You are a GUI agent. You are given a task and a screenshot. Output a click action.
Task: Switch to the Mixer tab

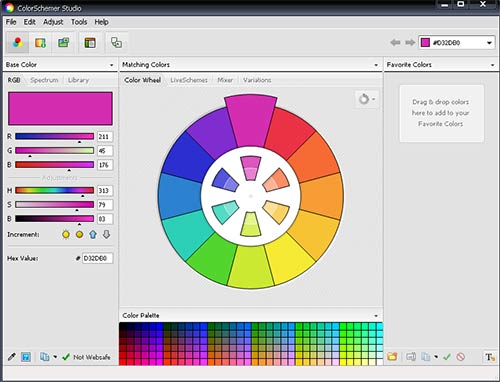pyautogui.click(x=225, y=80)
